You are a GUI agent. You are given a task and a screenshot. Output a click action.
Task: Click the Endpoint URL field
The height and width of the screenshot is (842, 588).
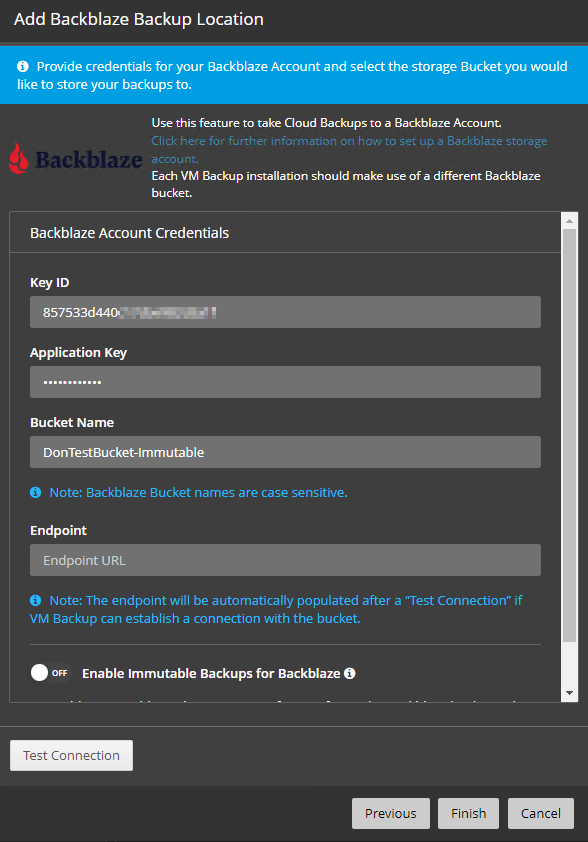point(285,560)
